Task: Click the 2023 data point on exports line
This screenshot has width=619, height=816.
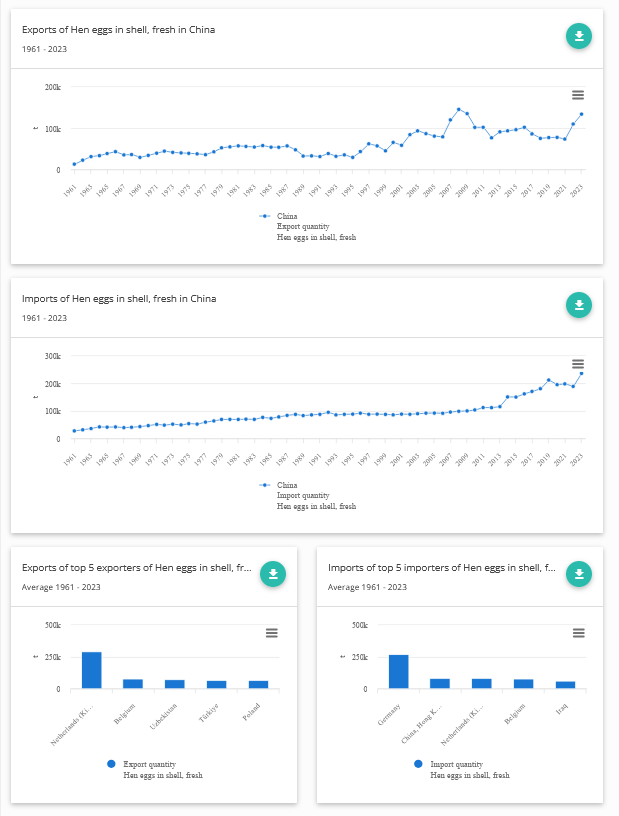Action: click(x=582, y=114)
